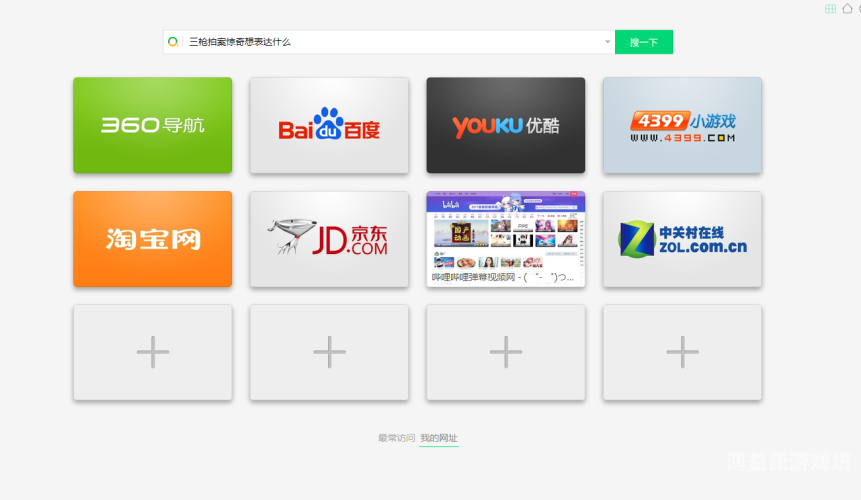Expand the search box suggestions dropdown arrow
This screenshot has height=500, width=861.
[x=607, y=42]
